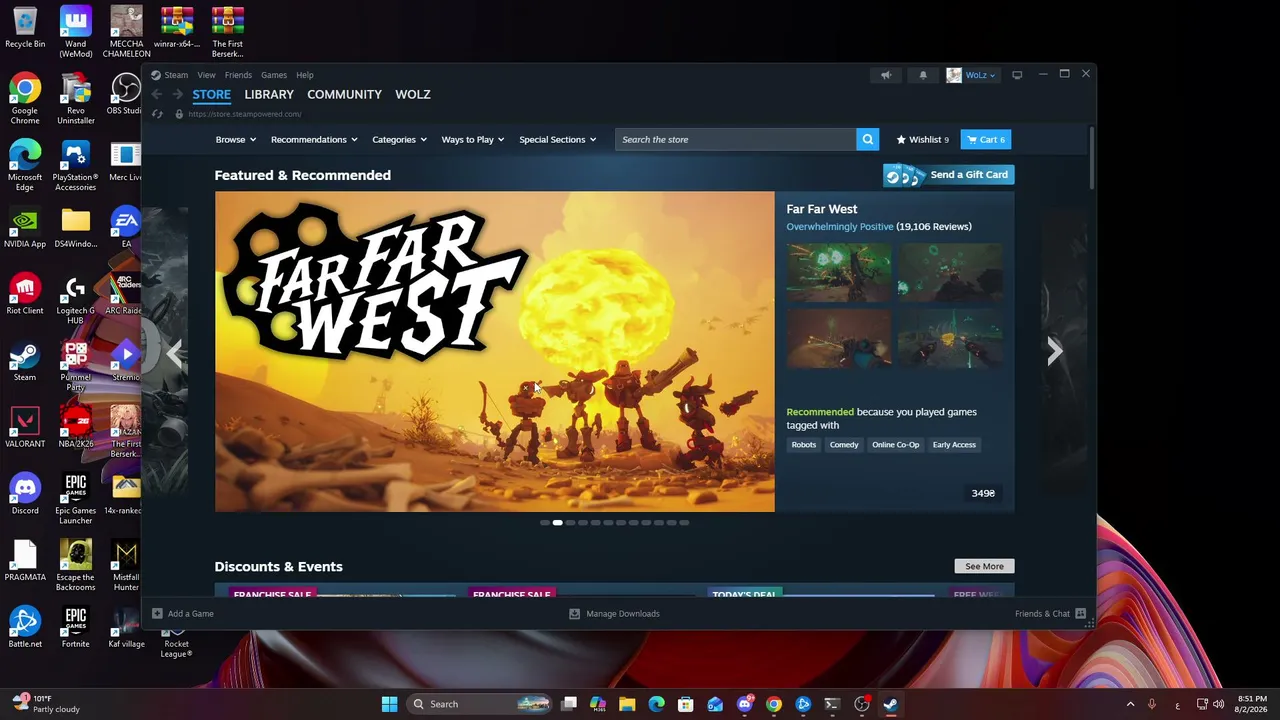Click the Far Far West game title

821,209
